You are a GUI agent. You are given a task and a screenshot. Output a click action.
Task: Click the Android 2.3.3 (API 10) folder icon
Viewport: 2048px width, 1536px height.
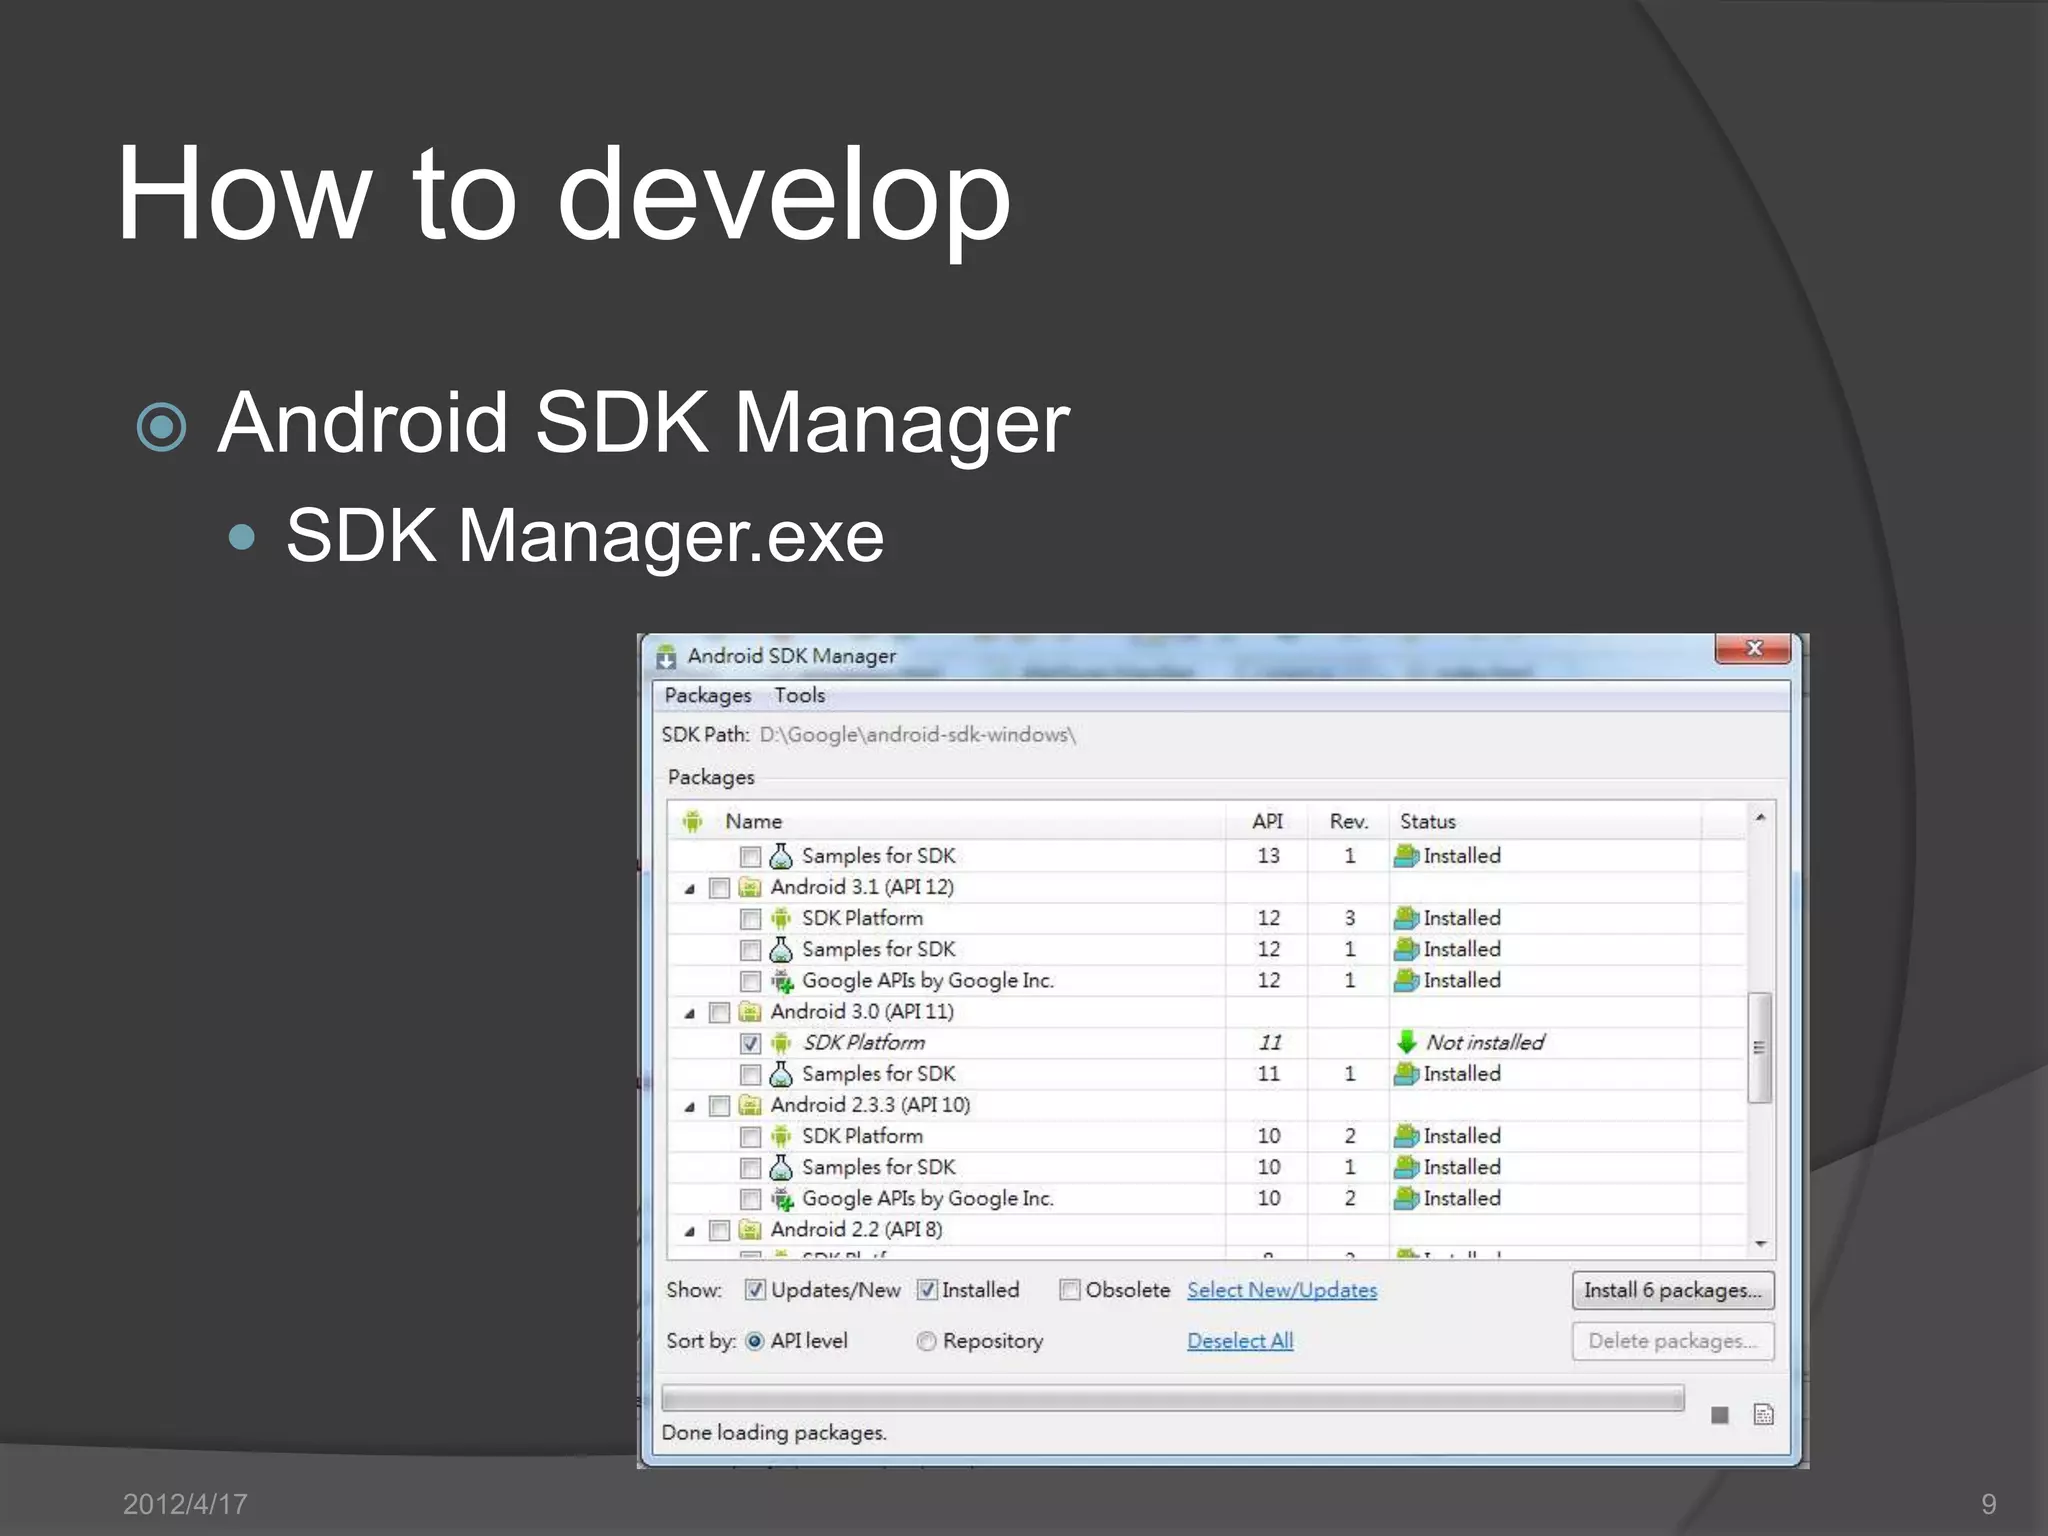[x=749, y=1105]
